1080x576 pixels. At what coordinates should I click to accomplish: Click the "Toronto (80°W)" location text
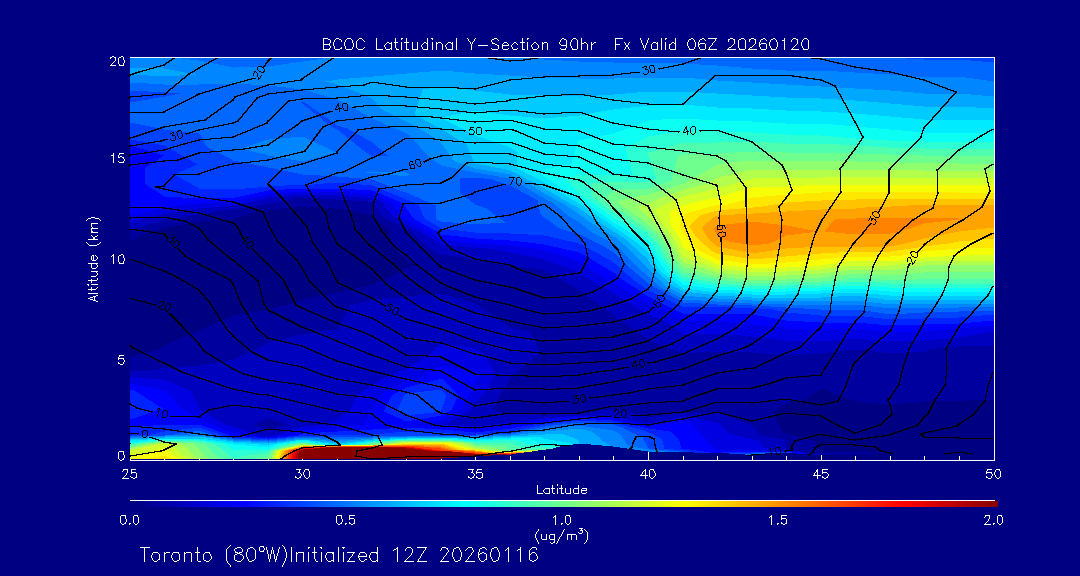click(x=212, y=555)
